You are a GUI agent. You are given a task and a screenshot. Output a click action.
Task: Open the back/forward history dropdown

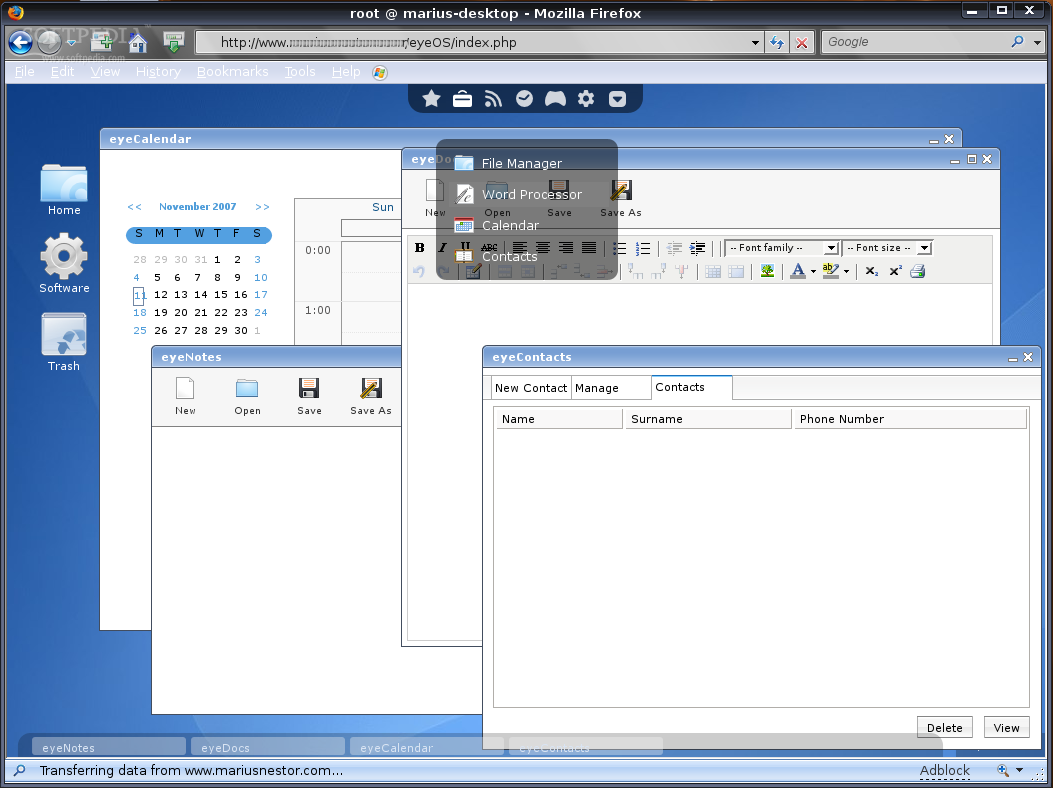[71, 43]
